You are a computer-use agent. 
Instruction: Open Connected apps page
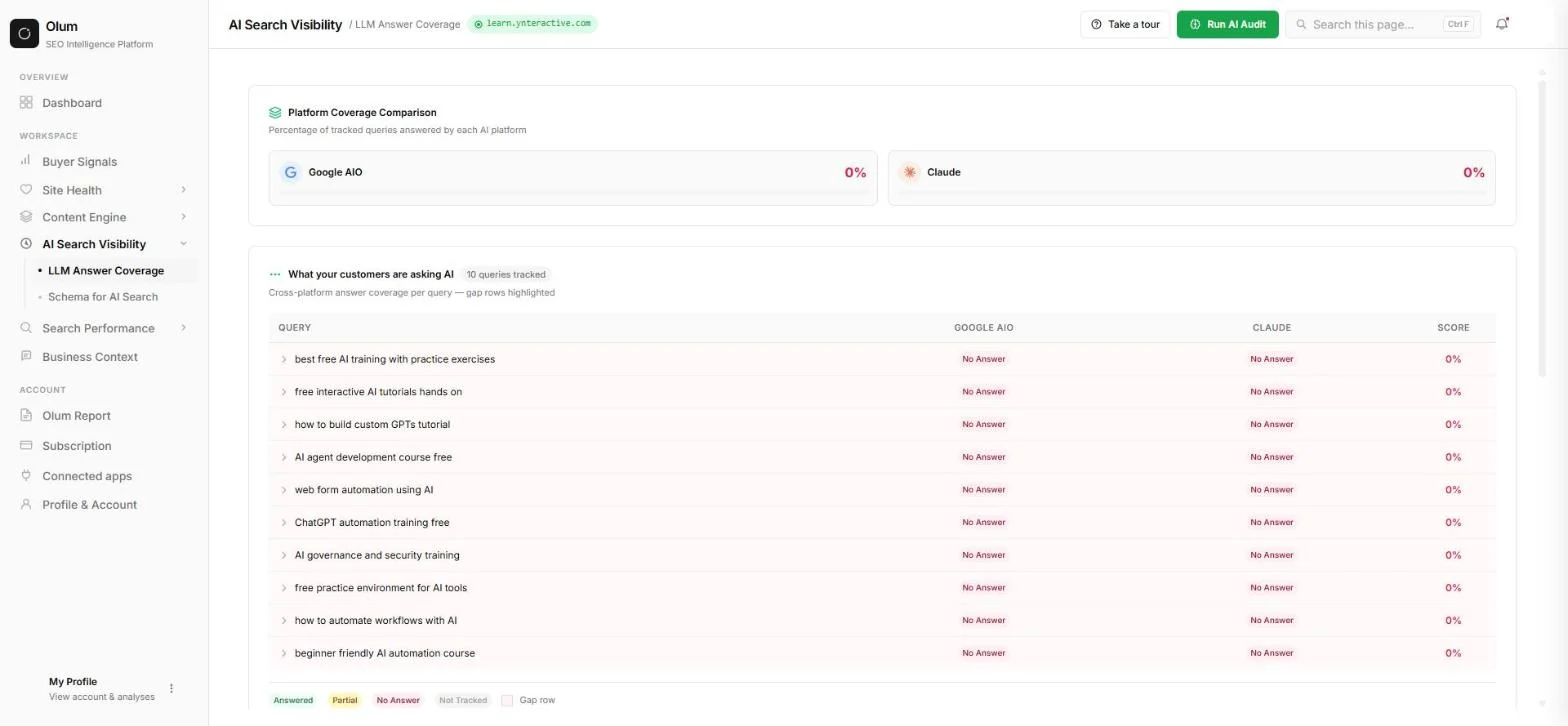[x=87, y=476]
